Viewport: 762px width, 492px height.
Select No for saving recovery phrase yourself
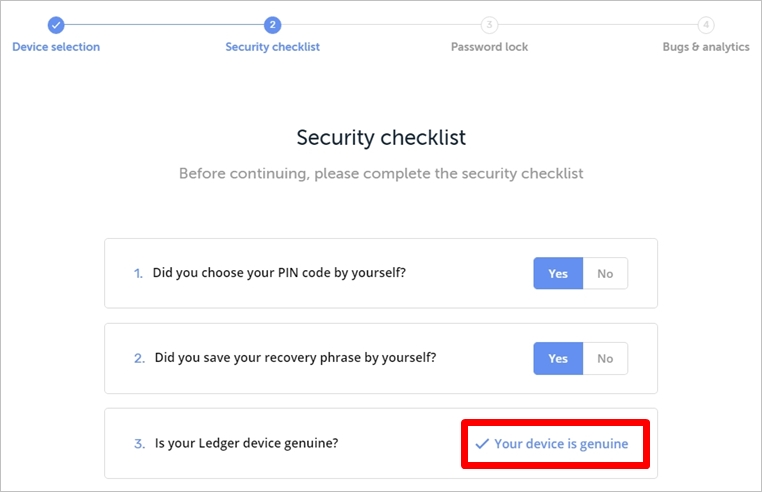point(605,358)
